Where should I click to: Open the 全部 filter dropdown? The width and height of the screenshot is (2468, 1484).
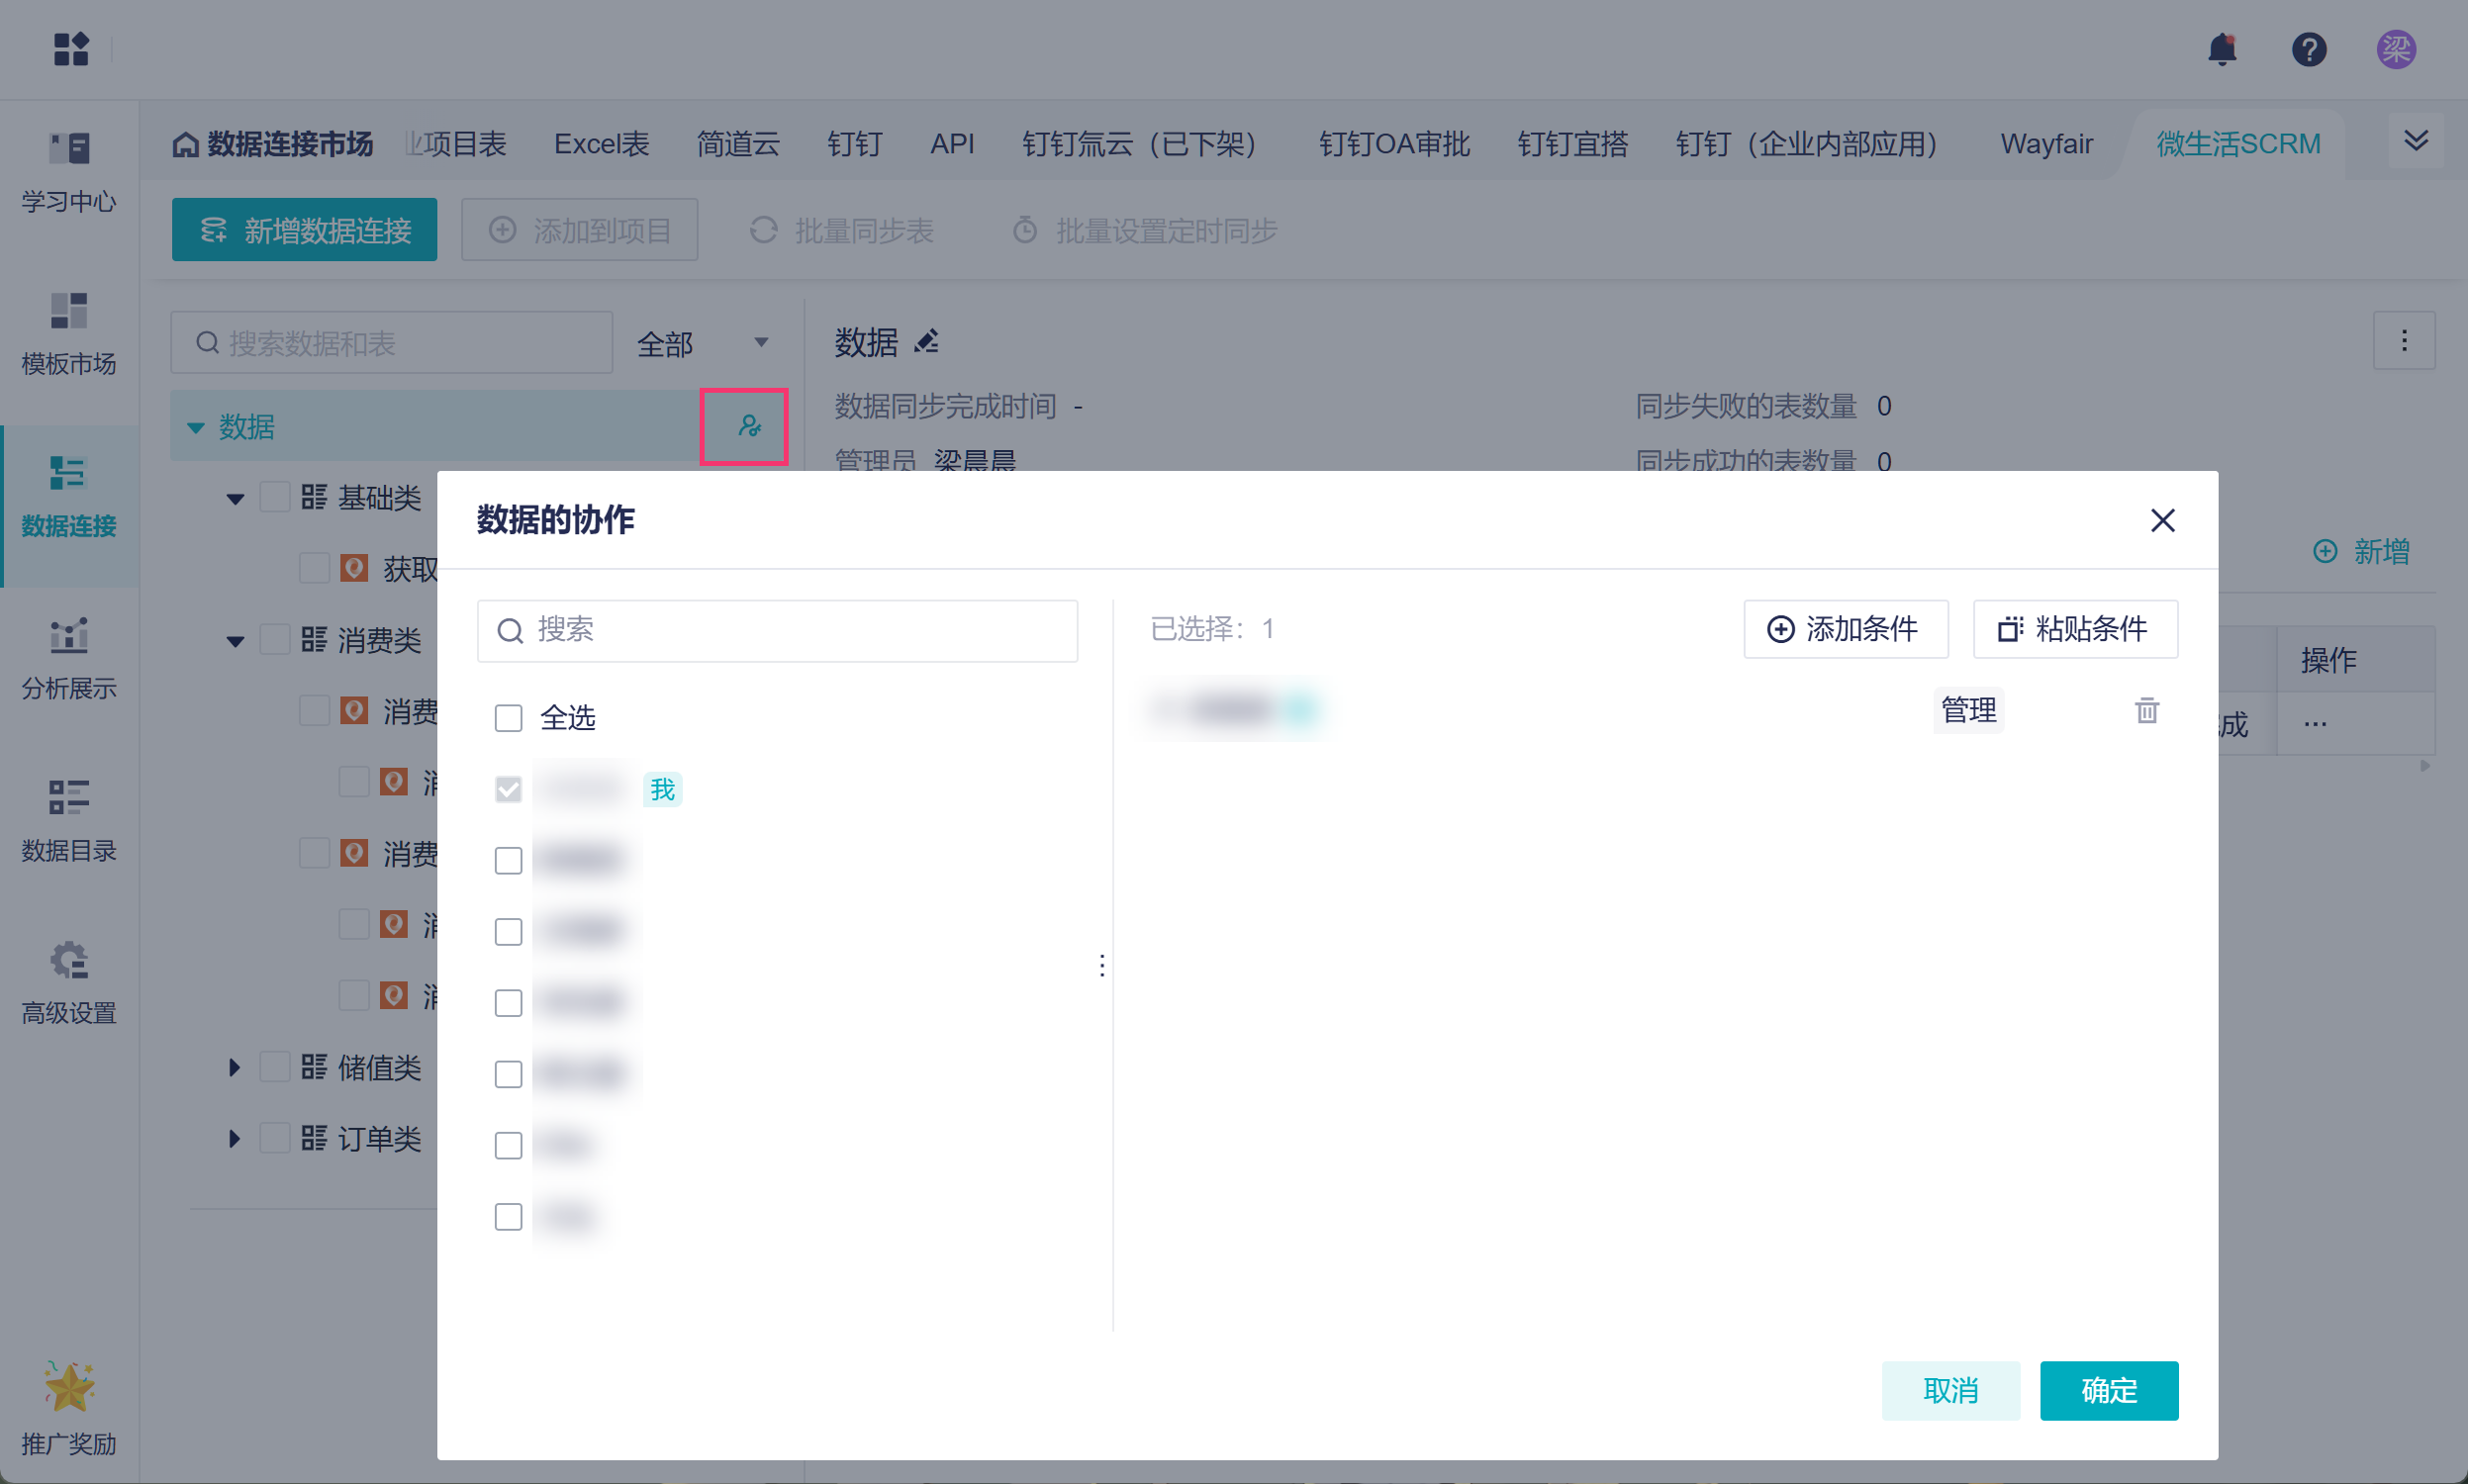pyautogui.click(x=702, y=344)
